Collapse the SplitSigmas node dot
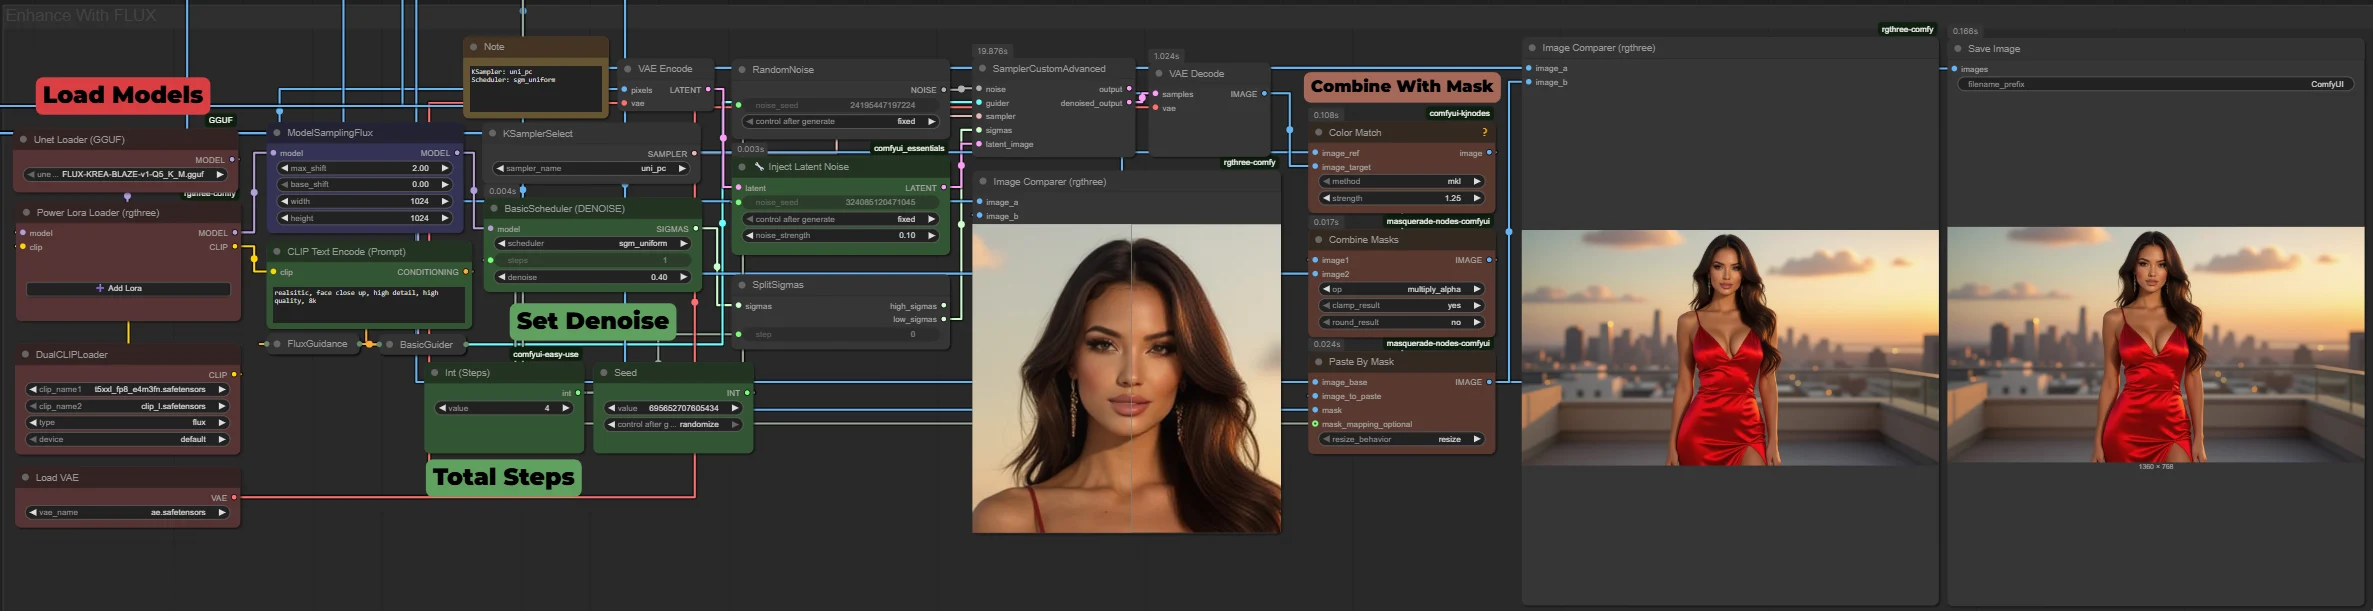2373x611 pixels. pos(742,285)
